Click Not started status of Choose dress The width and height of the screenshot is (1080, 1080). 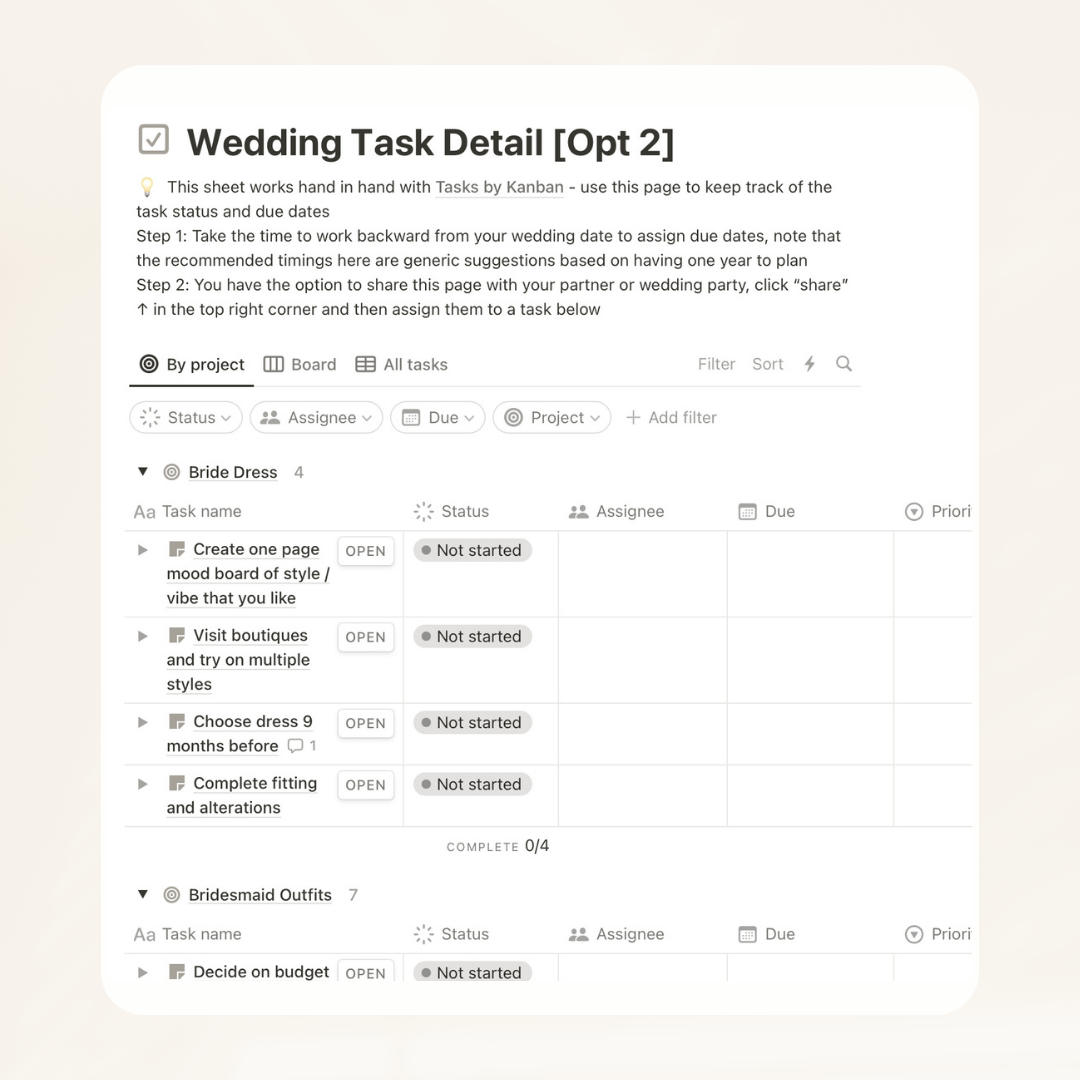pos(472,723)
